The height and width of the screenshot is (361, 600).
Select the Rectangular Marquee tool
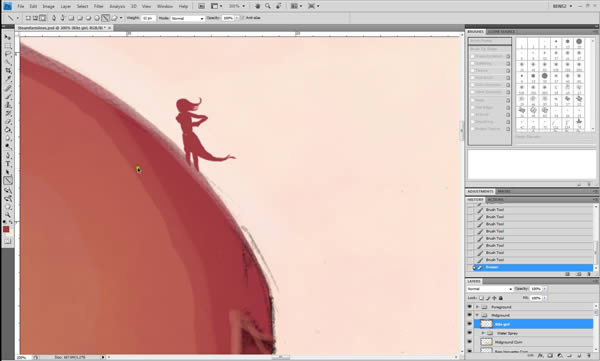tap(8, 46)
